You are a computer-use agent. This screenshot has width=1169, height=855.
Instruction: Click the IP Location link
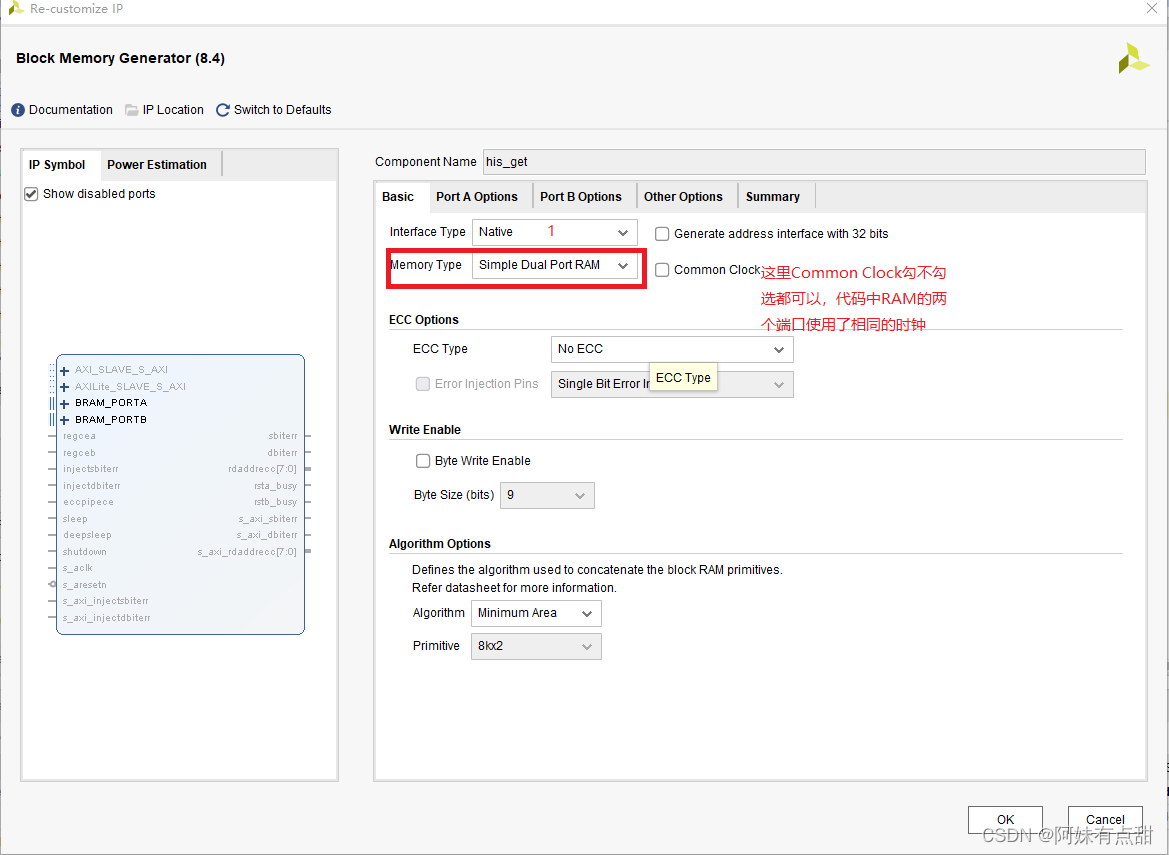173,110
